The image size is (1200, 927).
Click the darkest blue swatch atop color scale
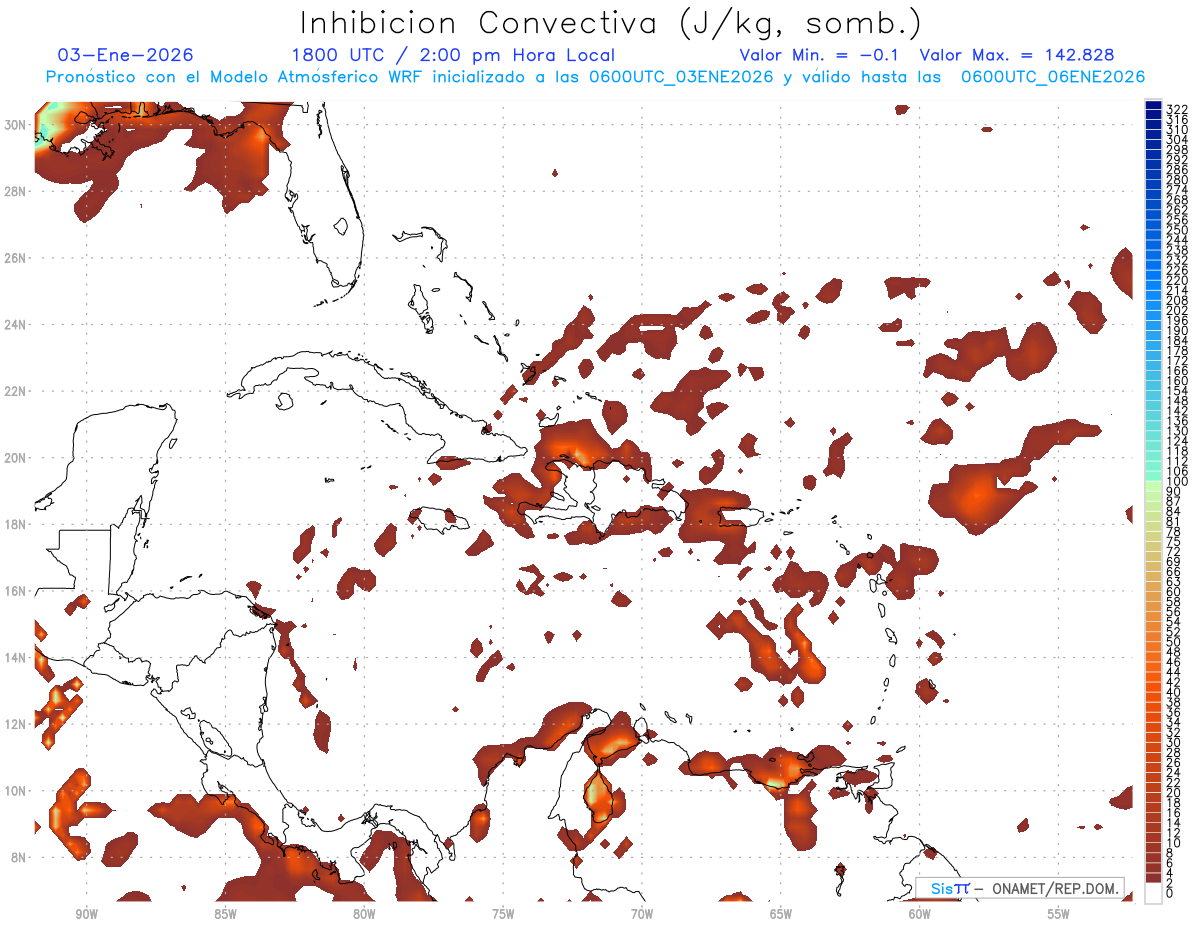coord(1153,106)
